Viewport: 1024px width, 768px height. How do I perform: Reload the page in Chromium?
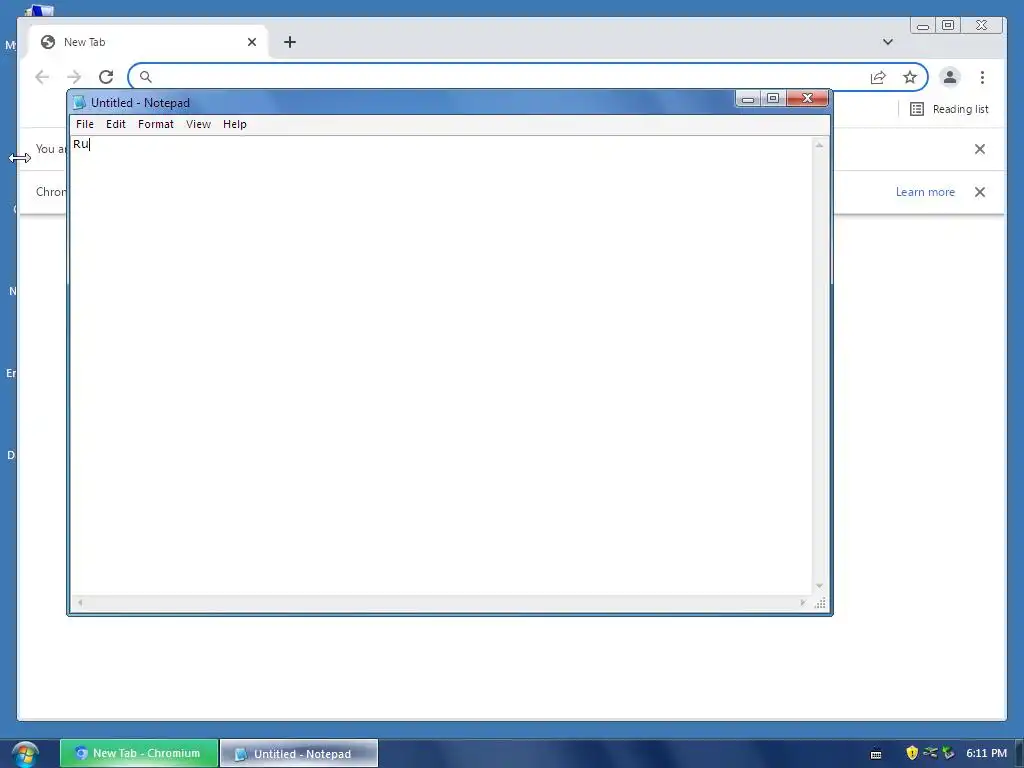106,77
